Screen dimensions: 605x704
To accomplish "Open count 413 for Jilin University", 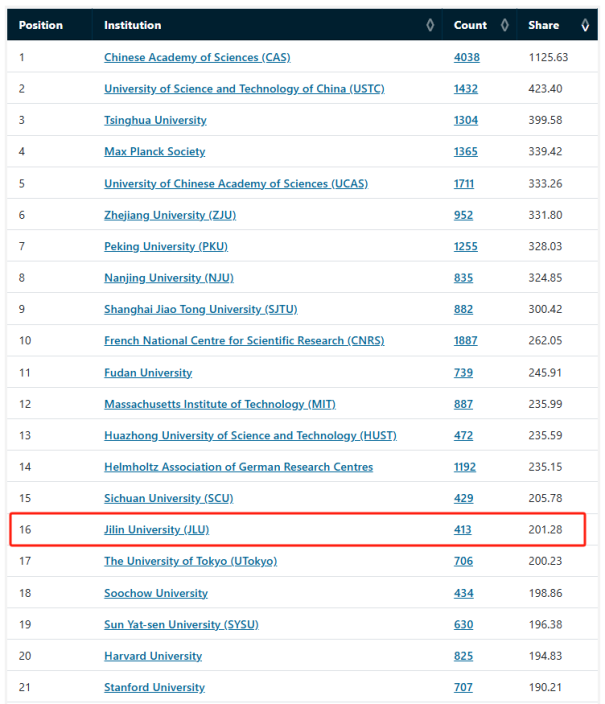I will pos(462,530).
